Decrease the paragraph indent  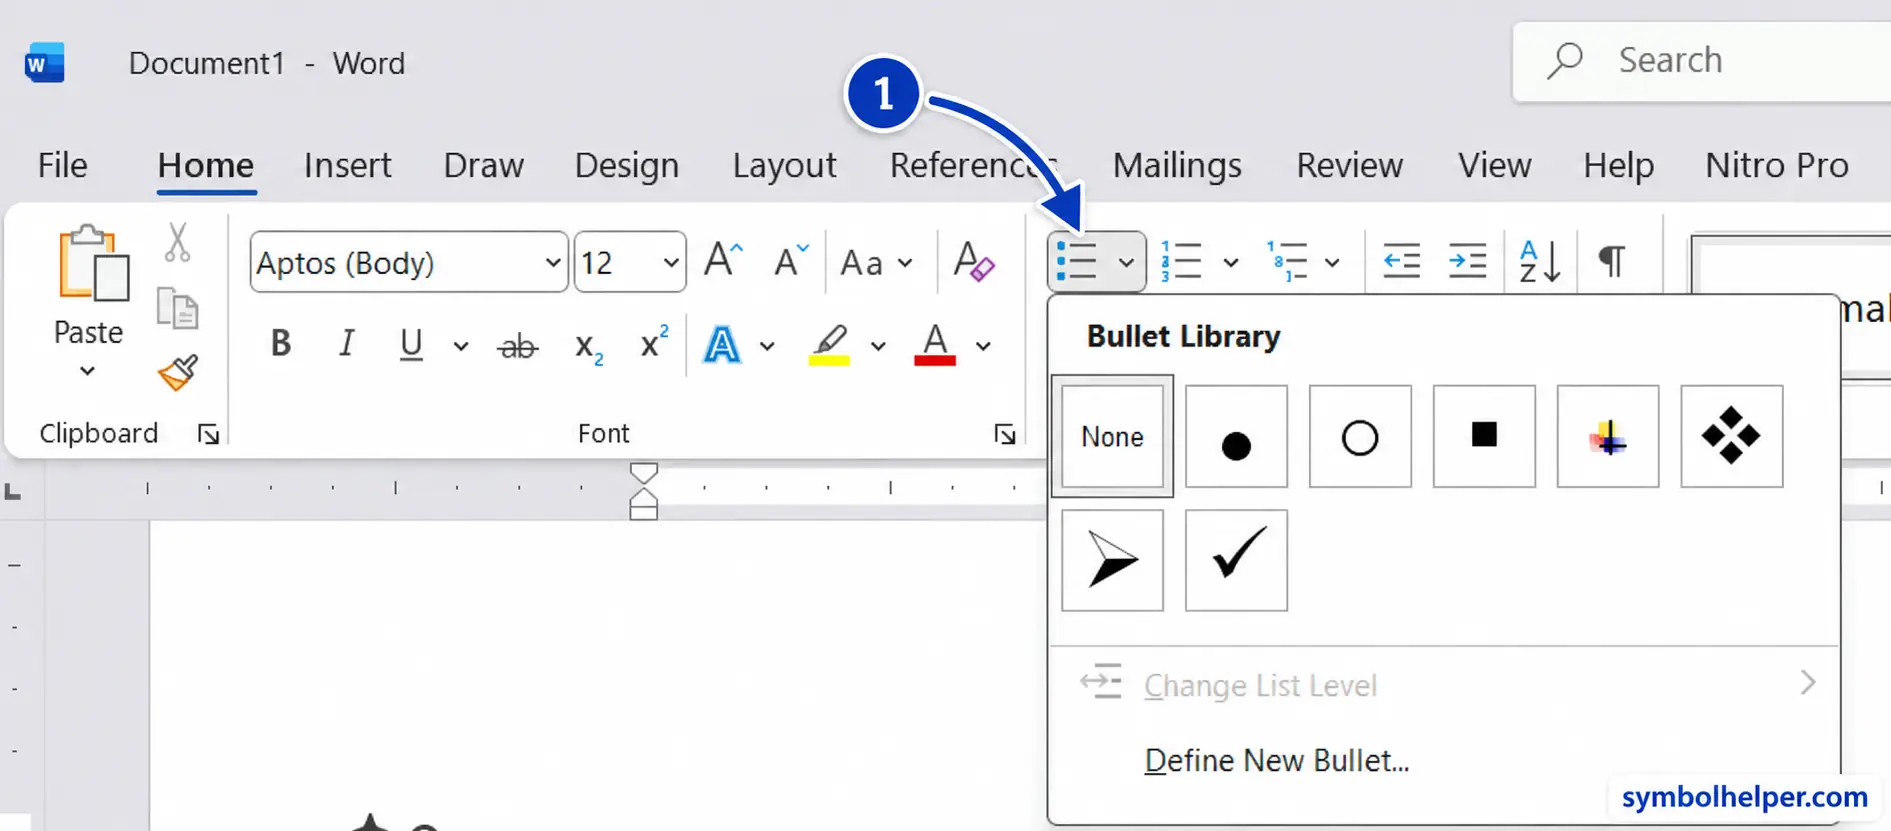pyautogui.click(x=1401, y=261)
